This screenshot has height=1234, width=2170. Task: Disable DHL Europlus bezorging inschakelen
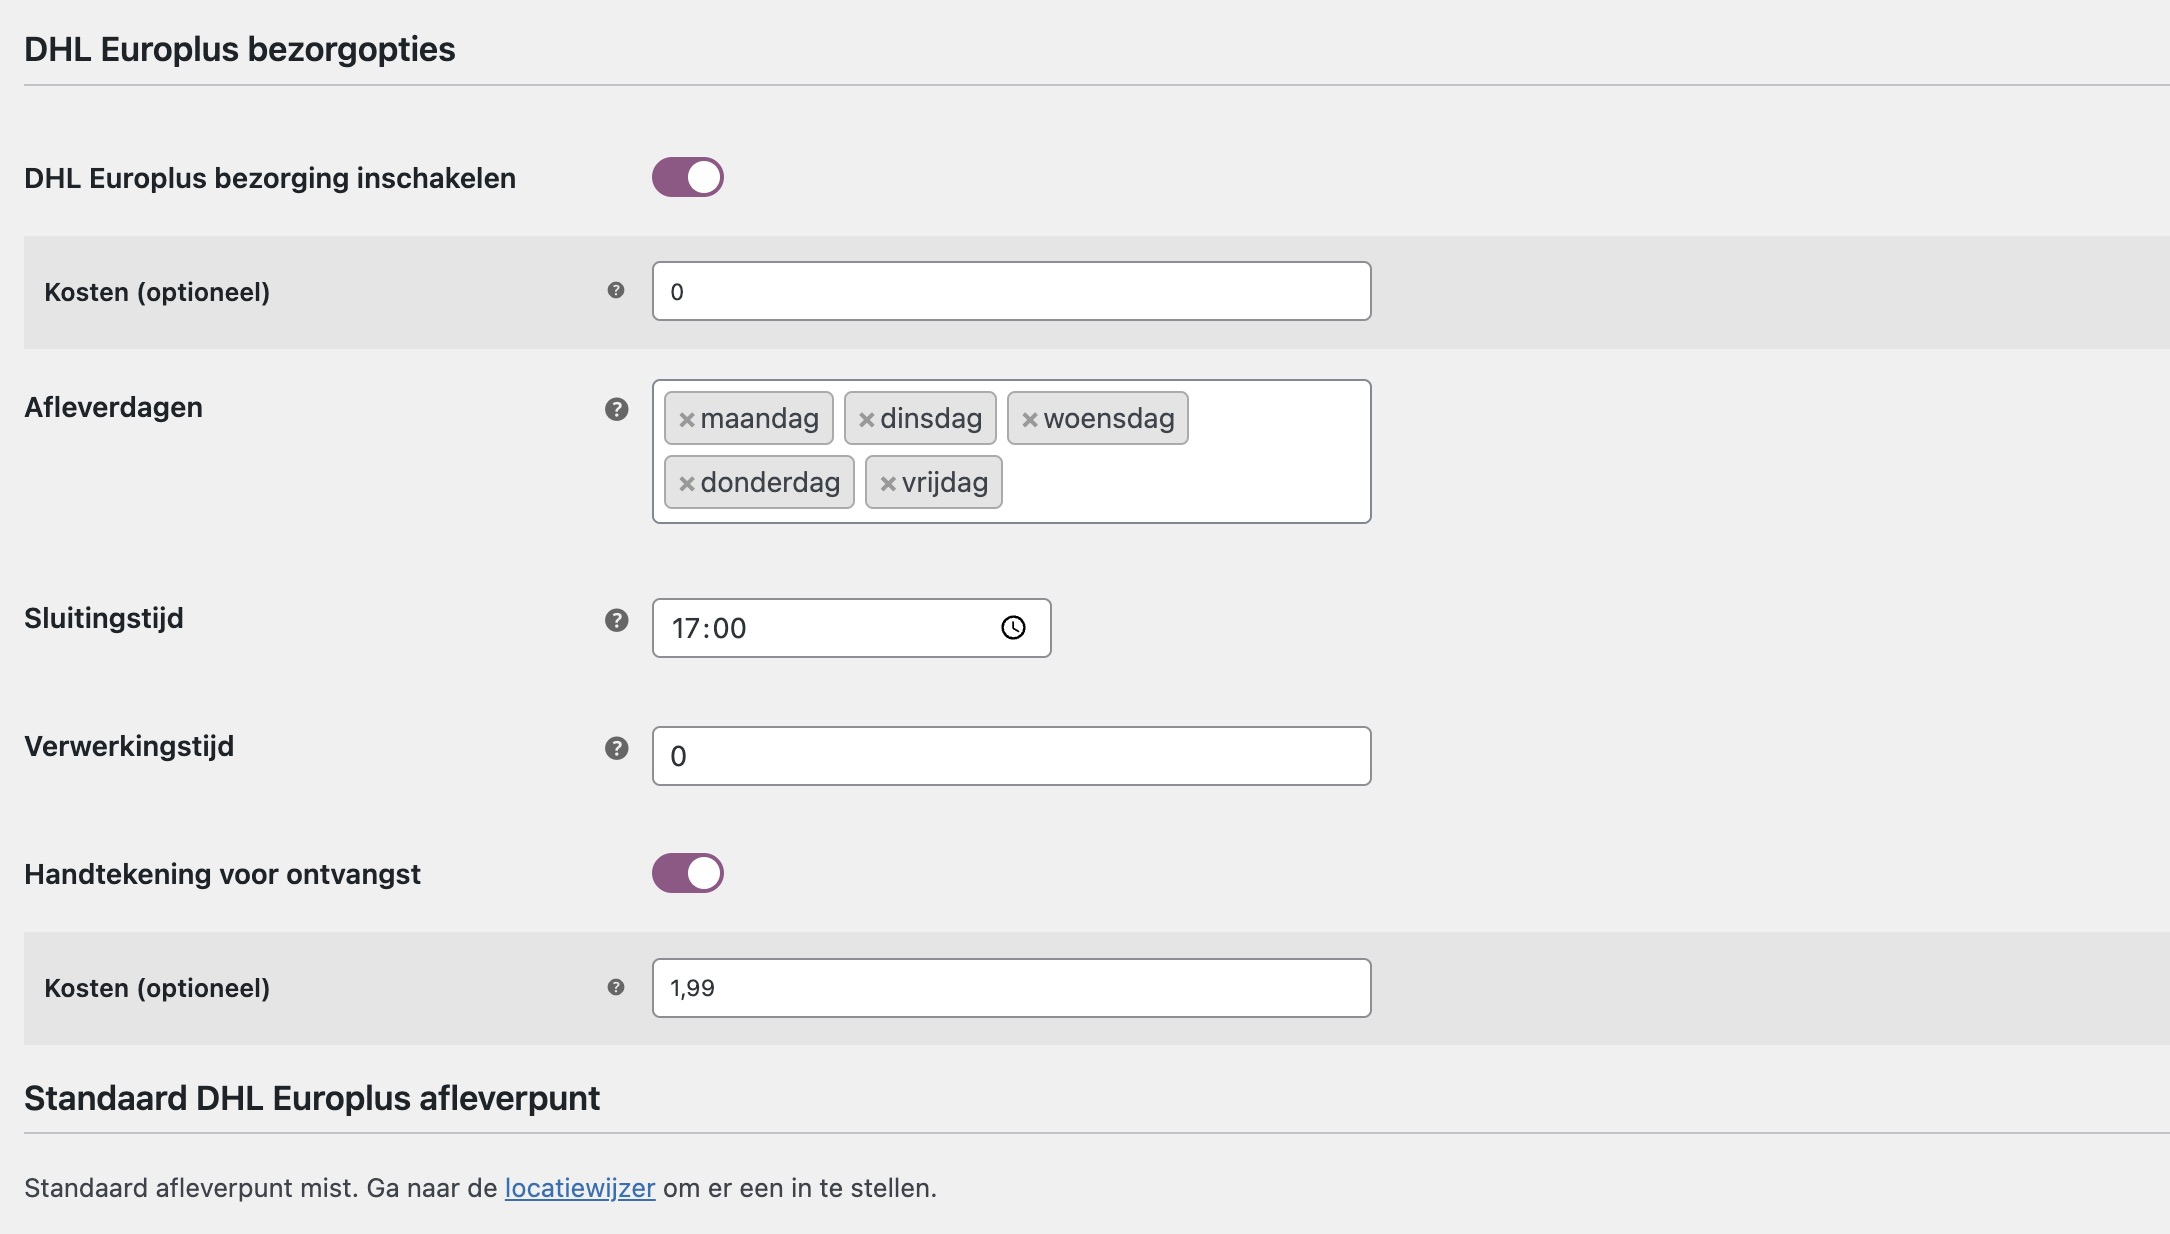(688, 177)
